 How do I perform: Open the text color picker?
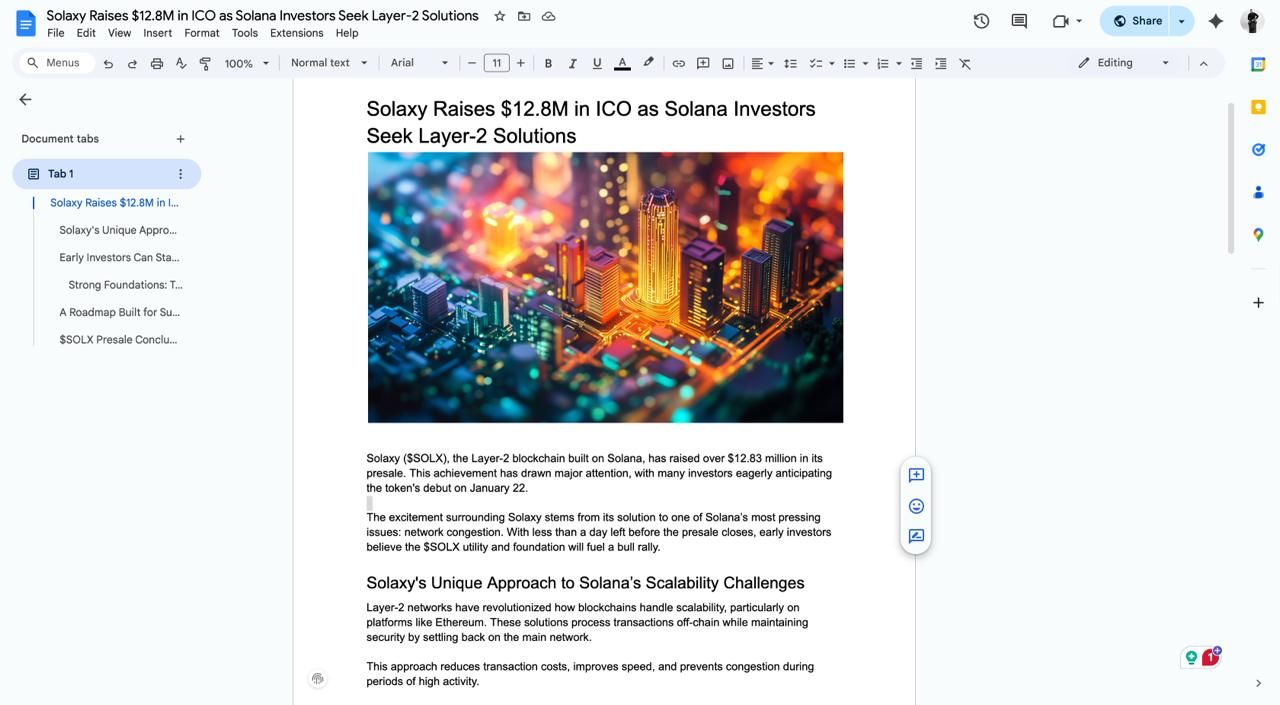tap(622, 63)
